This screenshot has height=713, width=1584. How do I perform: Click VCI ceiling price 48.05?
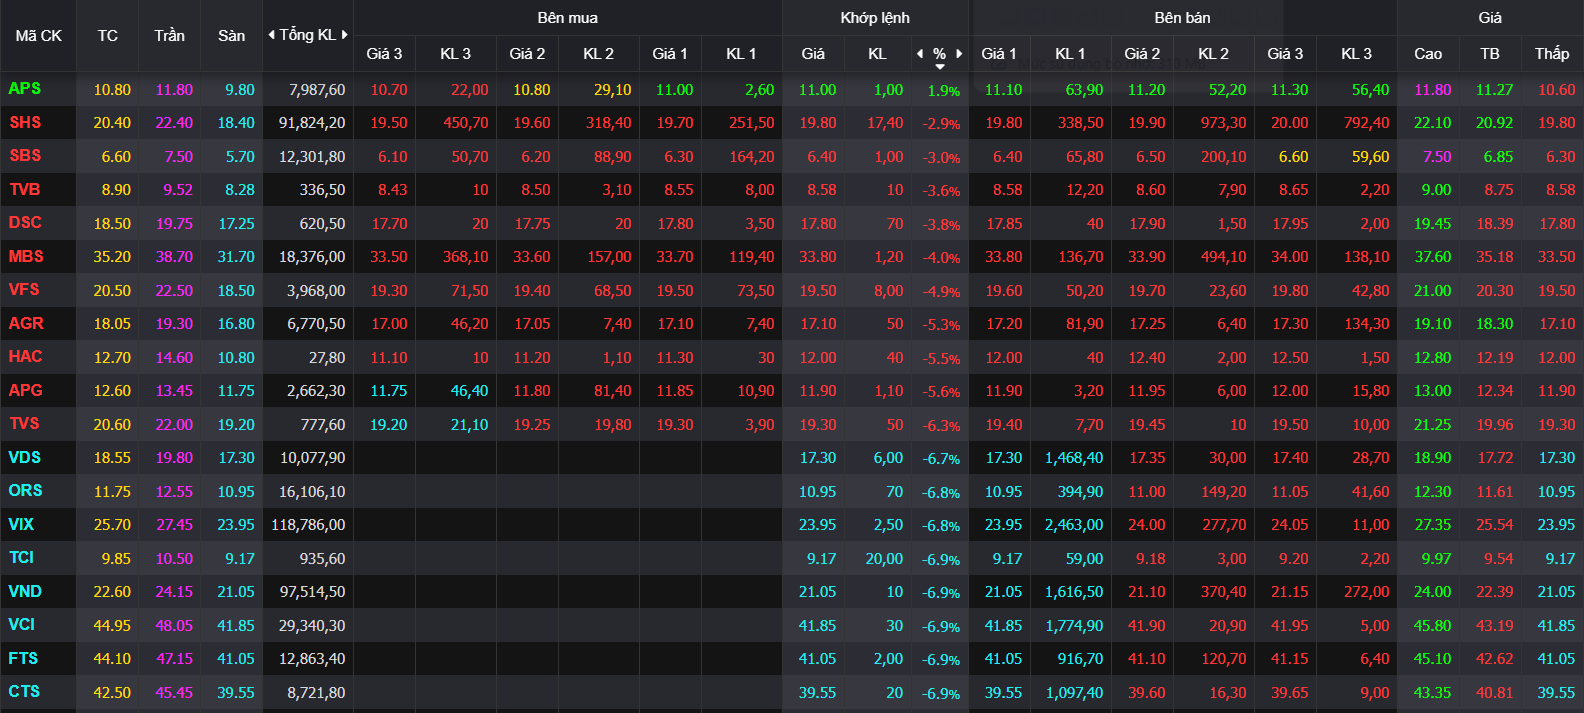(x=174, y=626)
